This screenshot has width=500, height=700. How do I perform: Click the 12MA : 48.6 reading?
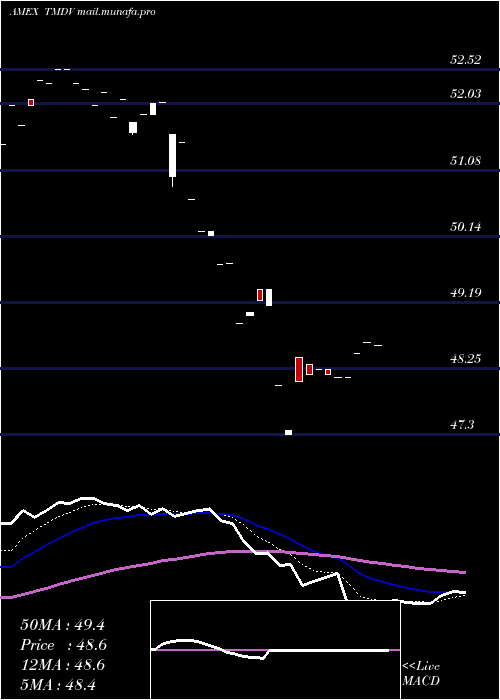[x=62, y=665]
